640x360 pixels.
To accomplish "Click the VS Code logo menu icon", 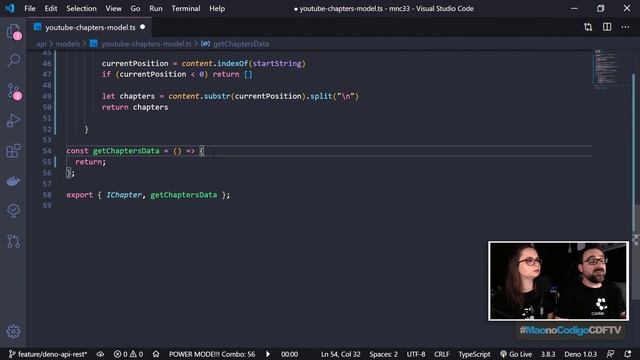I will (9, 8).
